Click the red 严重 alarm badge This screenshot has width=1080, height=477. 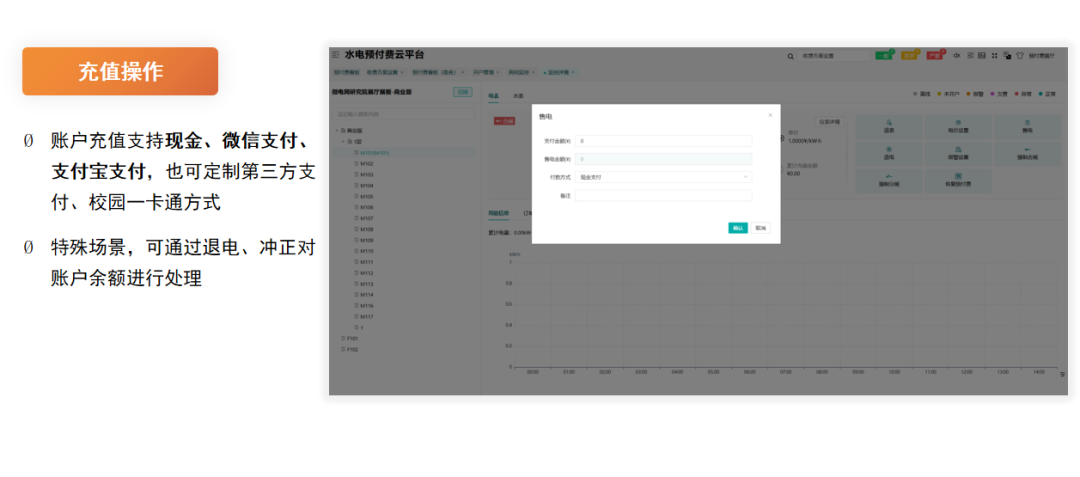[934, 56]
